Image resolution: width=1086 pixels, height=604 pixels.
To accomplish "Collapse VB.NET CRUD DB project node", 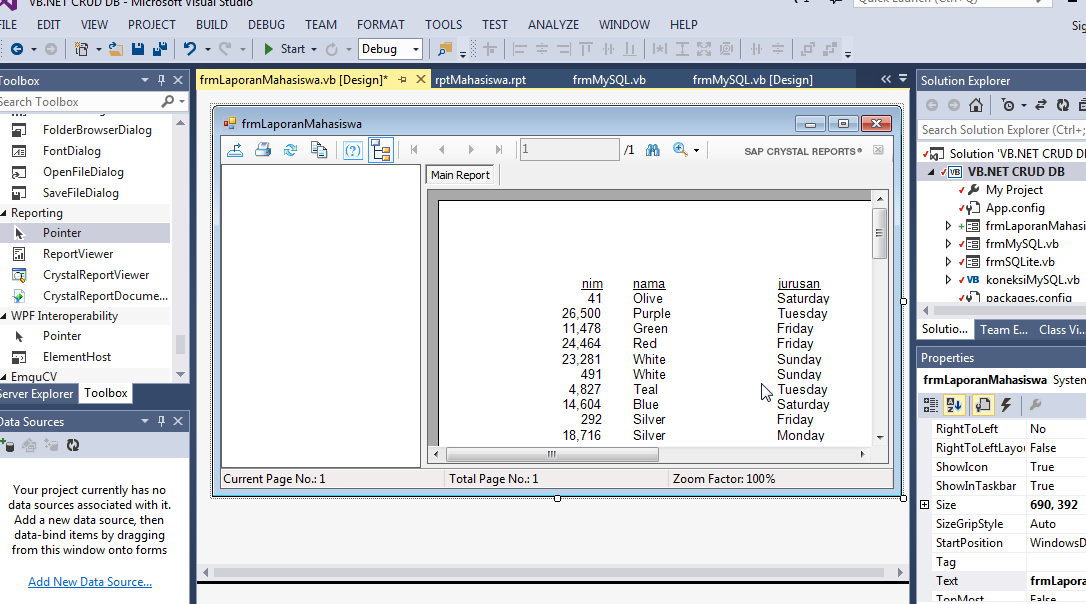I will 931,172.
